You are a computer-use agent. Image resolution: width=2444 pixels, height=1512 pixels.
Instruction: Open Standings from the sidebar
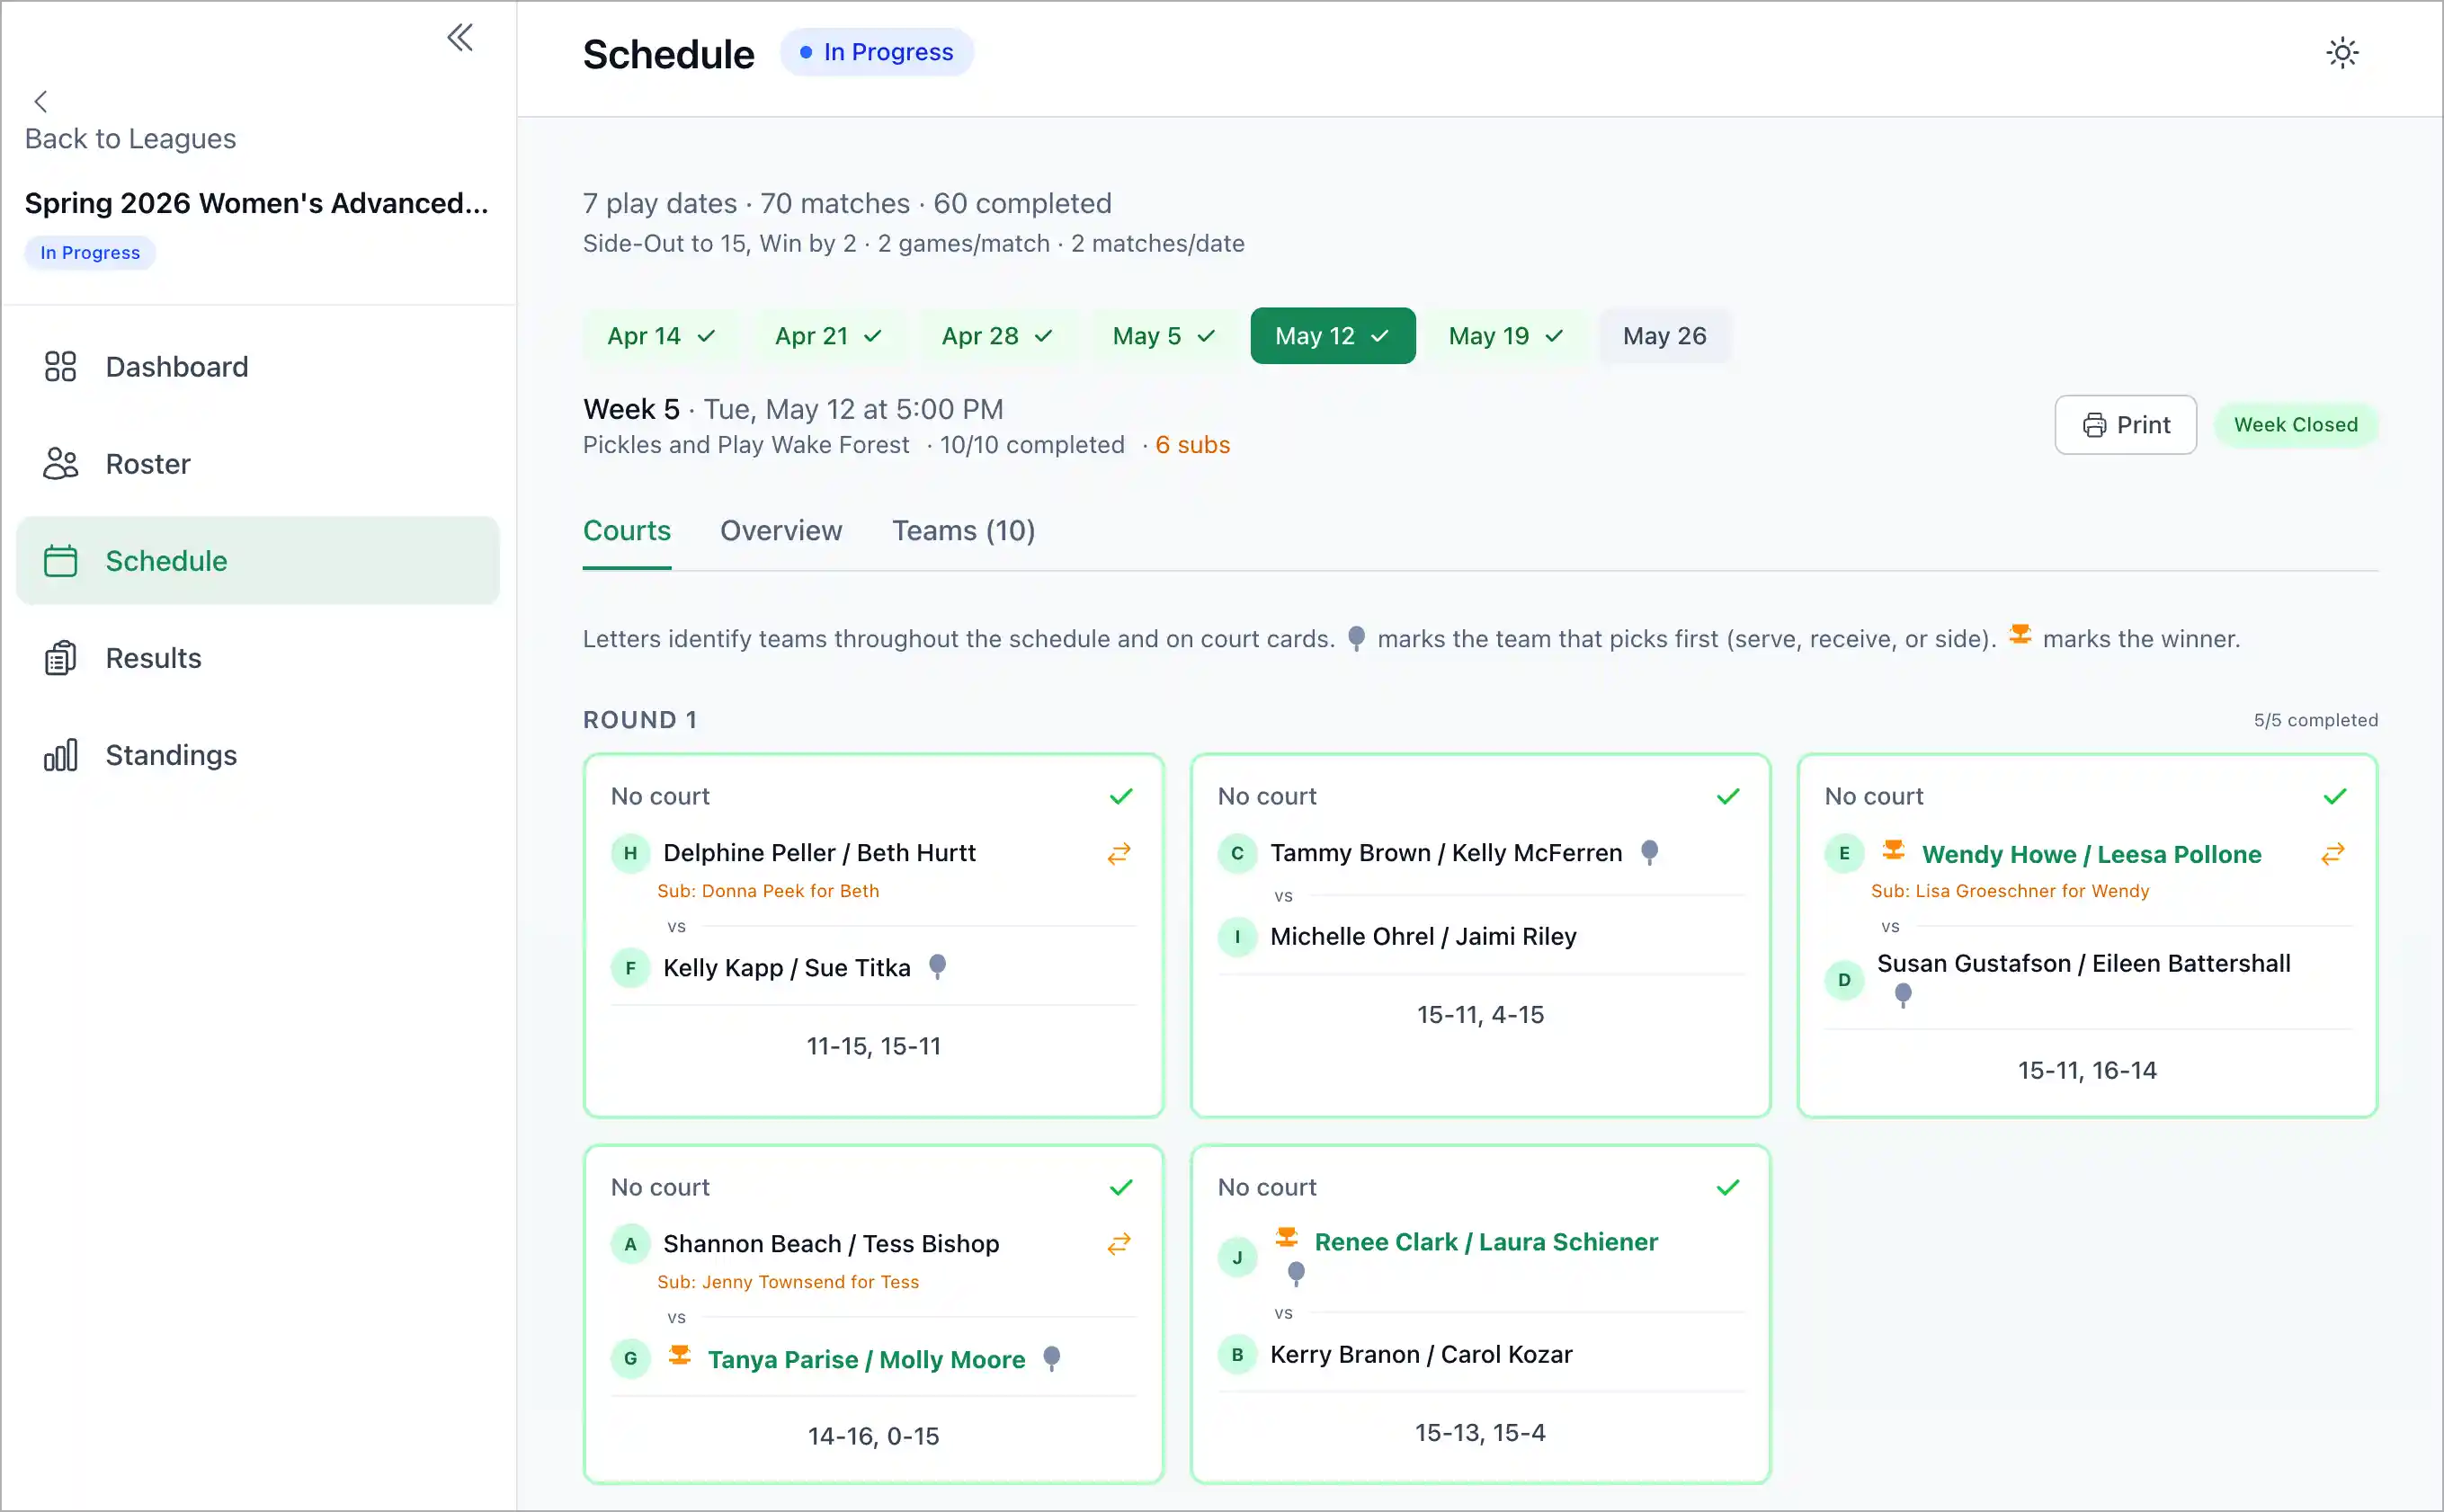(x=258, y=754)
